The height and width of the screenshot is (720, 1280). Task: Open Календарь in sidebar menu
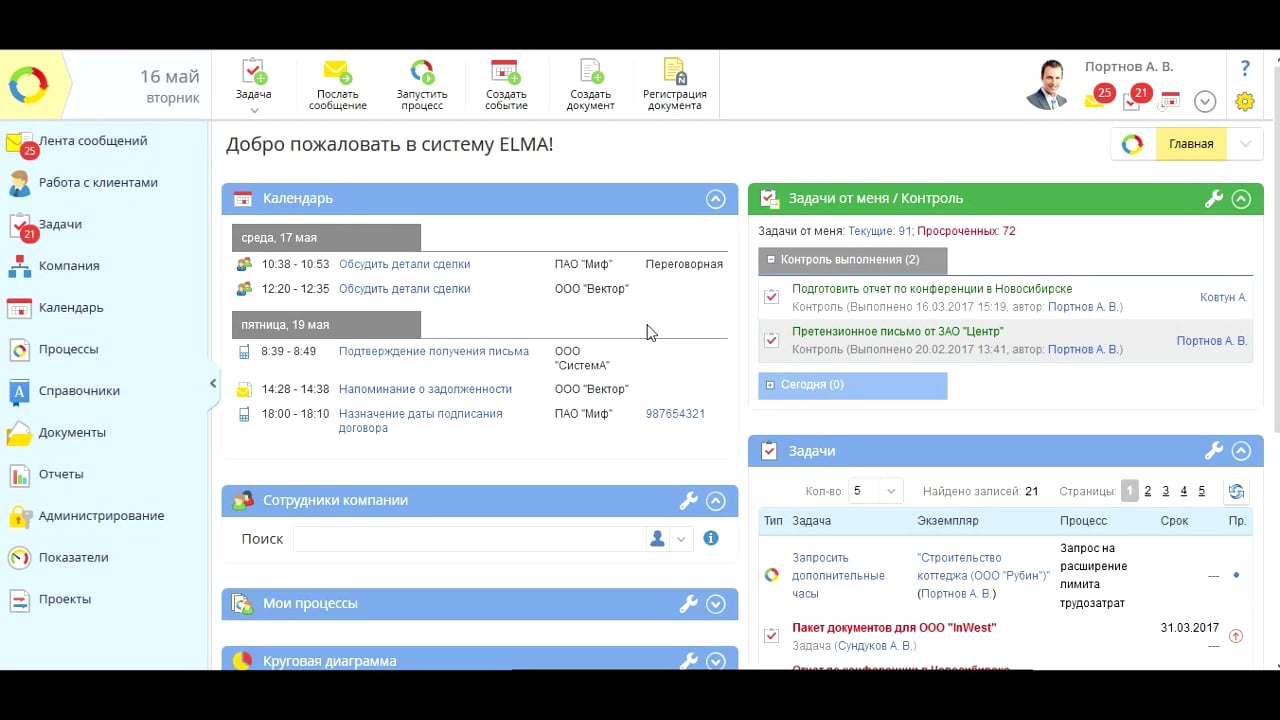pyautogui.click(x=70, y=308)
